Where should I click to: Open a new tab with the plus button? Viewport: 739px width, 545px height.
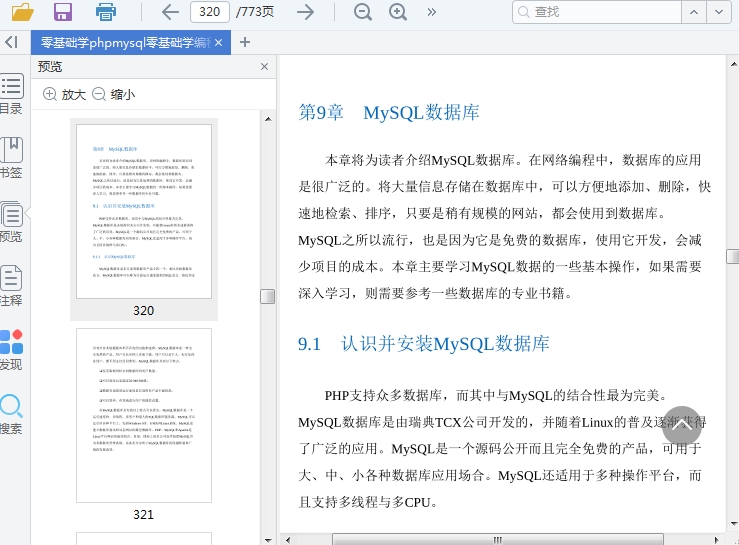click(245, 42)
